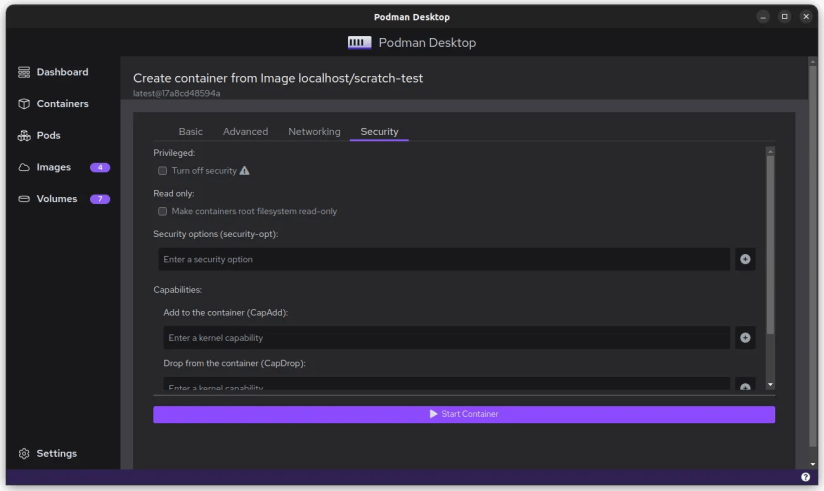Click the warning triangle beside Turn off security
Screen dimensions: 824x491
(x=244, y=171)
